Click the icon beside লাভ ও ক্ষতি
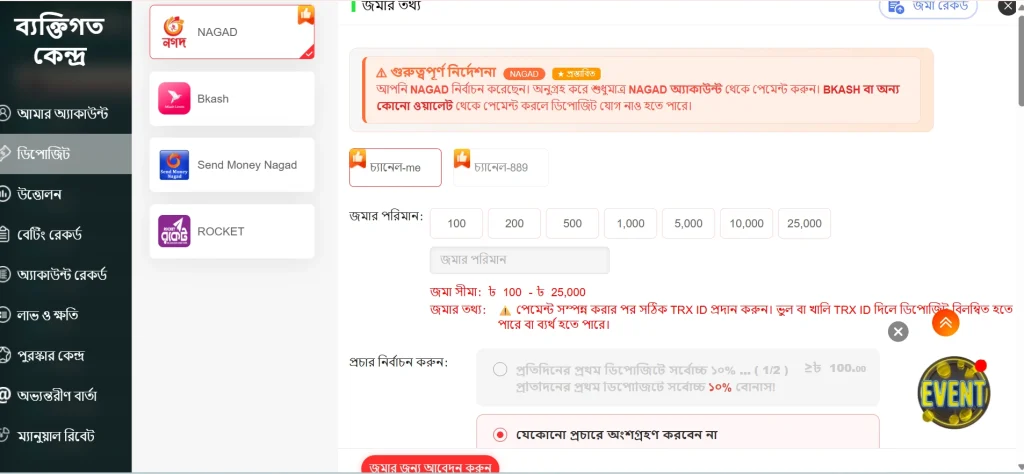Image resolution: width=1024 pixels, height=474 pixels. pos(5,315)
